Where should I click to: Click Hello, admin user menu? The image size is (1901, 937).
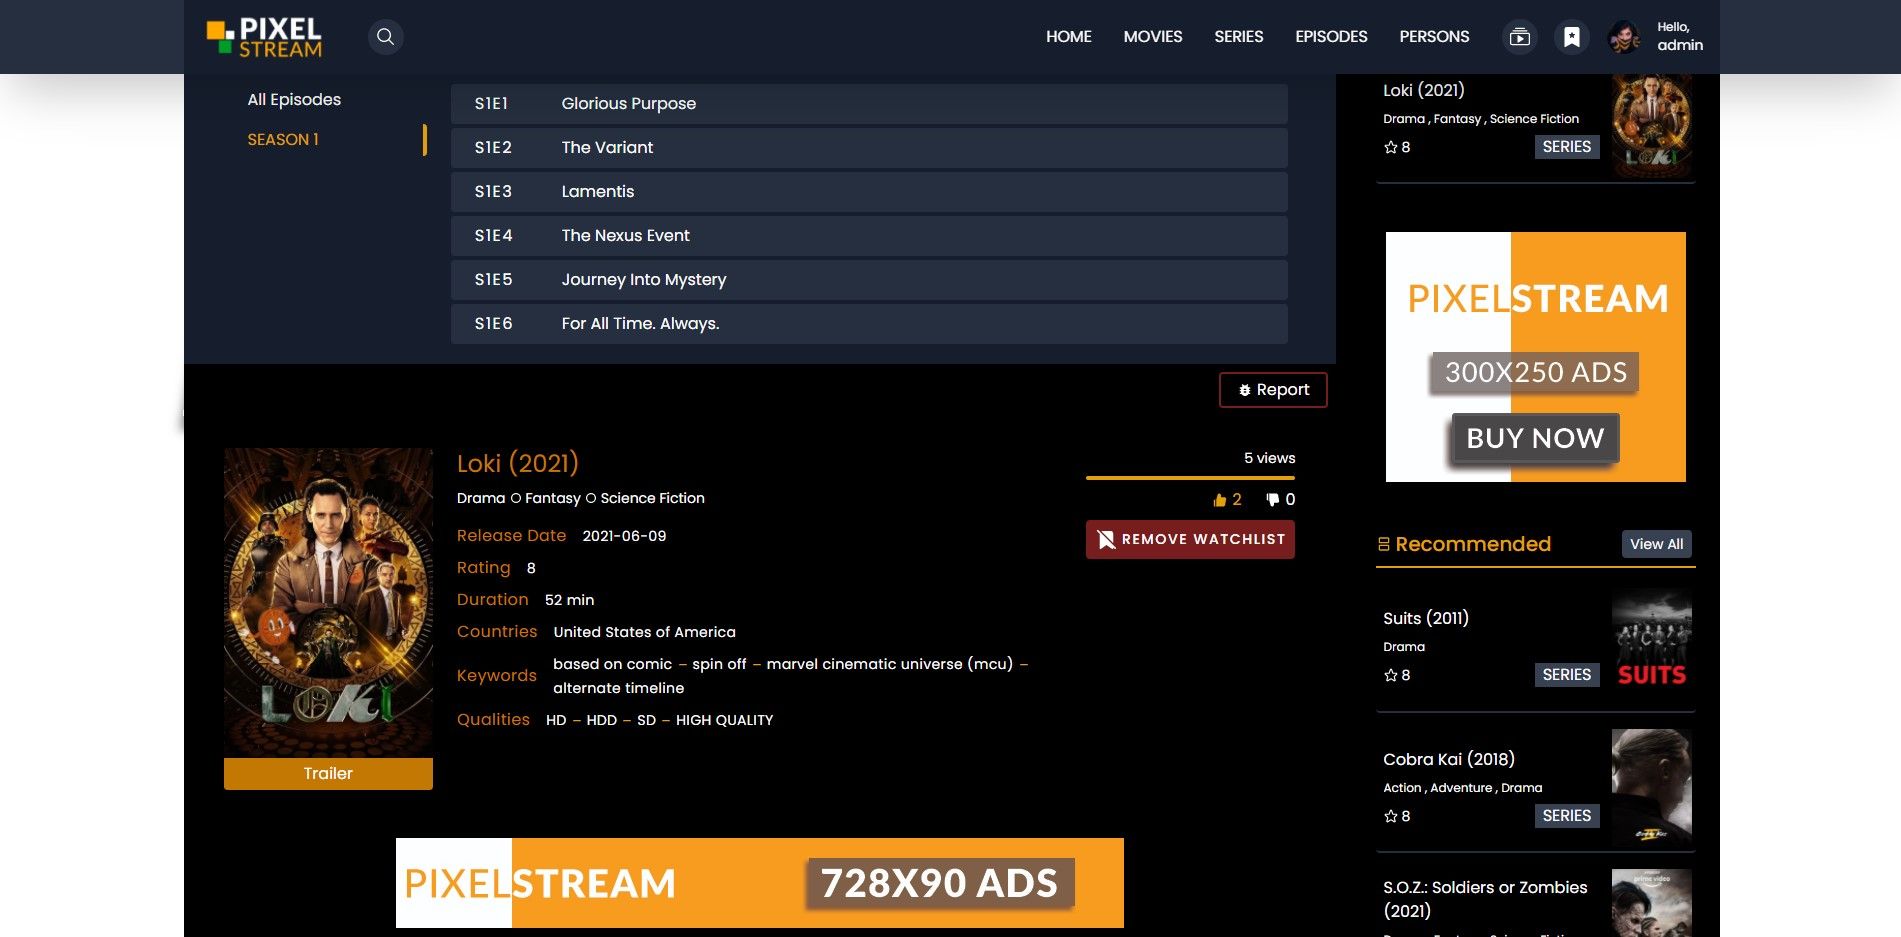click(x=1680, y=37)
